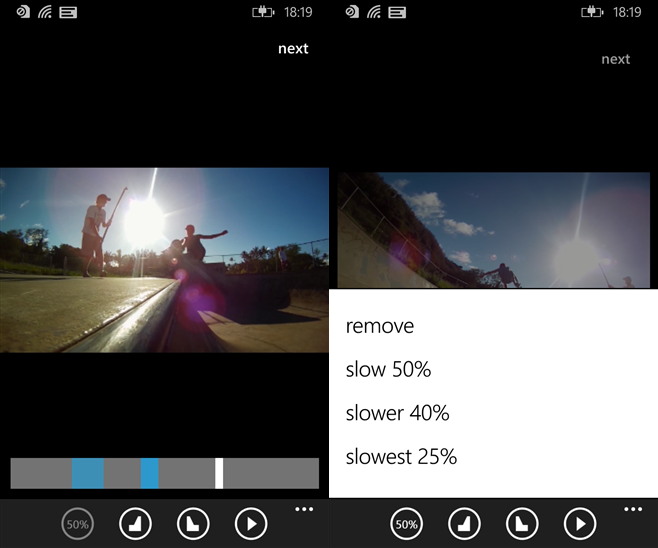Choose slower 40% speed option
658x548 pixels.
(397, 413)
